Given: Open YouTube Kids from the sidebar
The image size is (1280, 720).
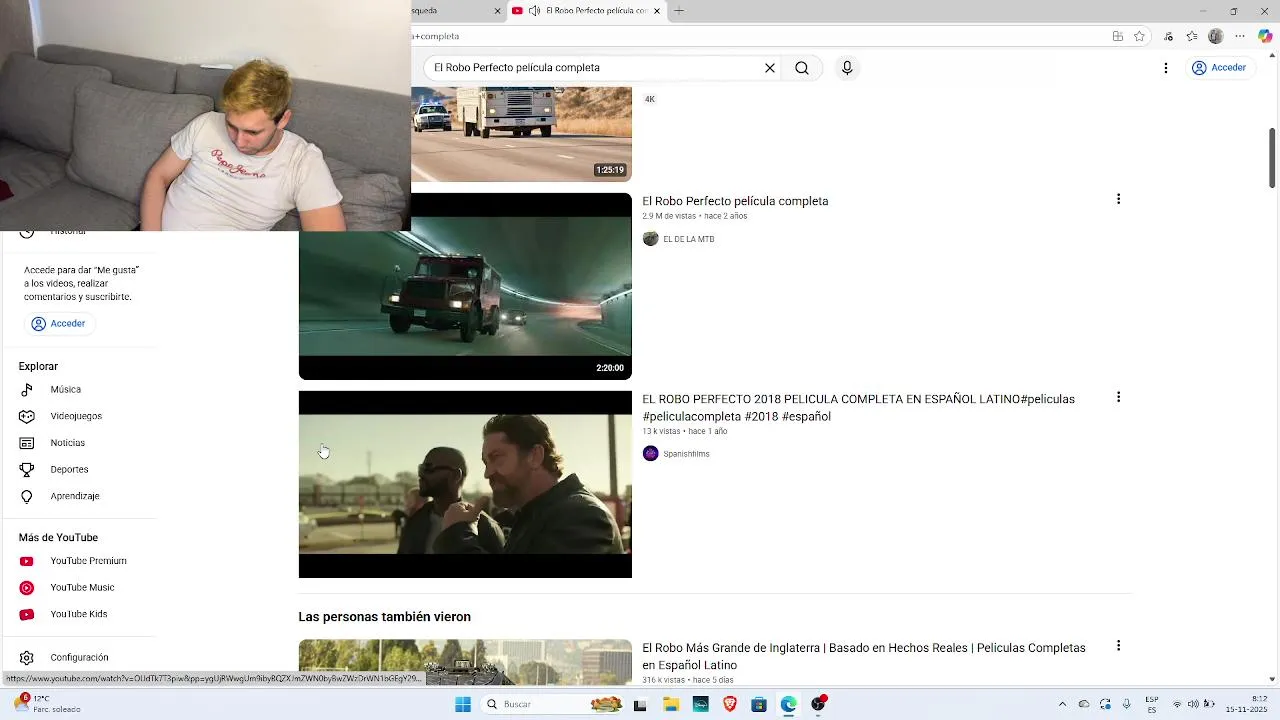Looking at the screenshot, I should [80, 614].
